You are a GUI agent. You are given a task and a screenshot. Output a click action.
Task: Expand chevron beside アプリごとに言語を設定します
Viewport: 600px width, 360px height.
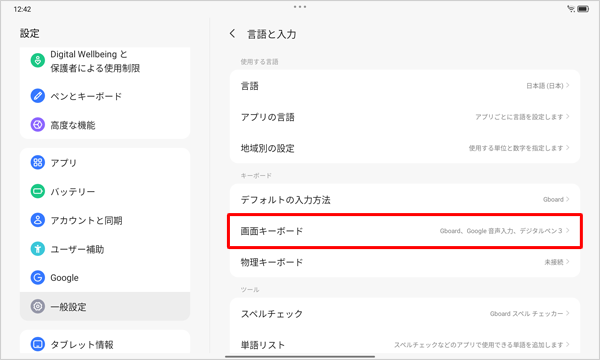pos(568,116)
